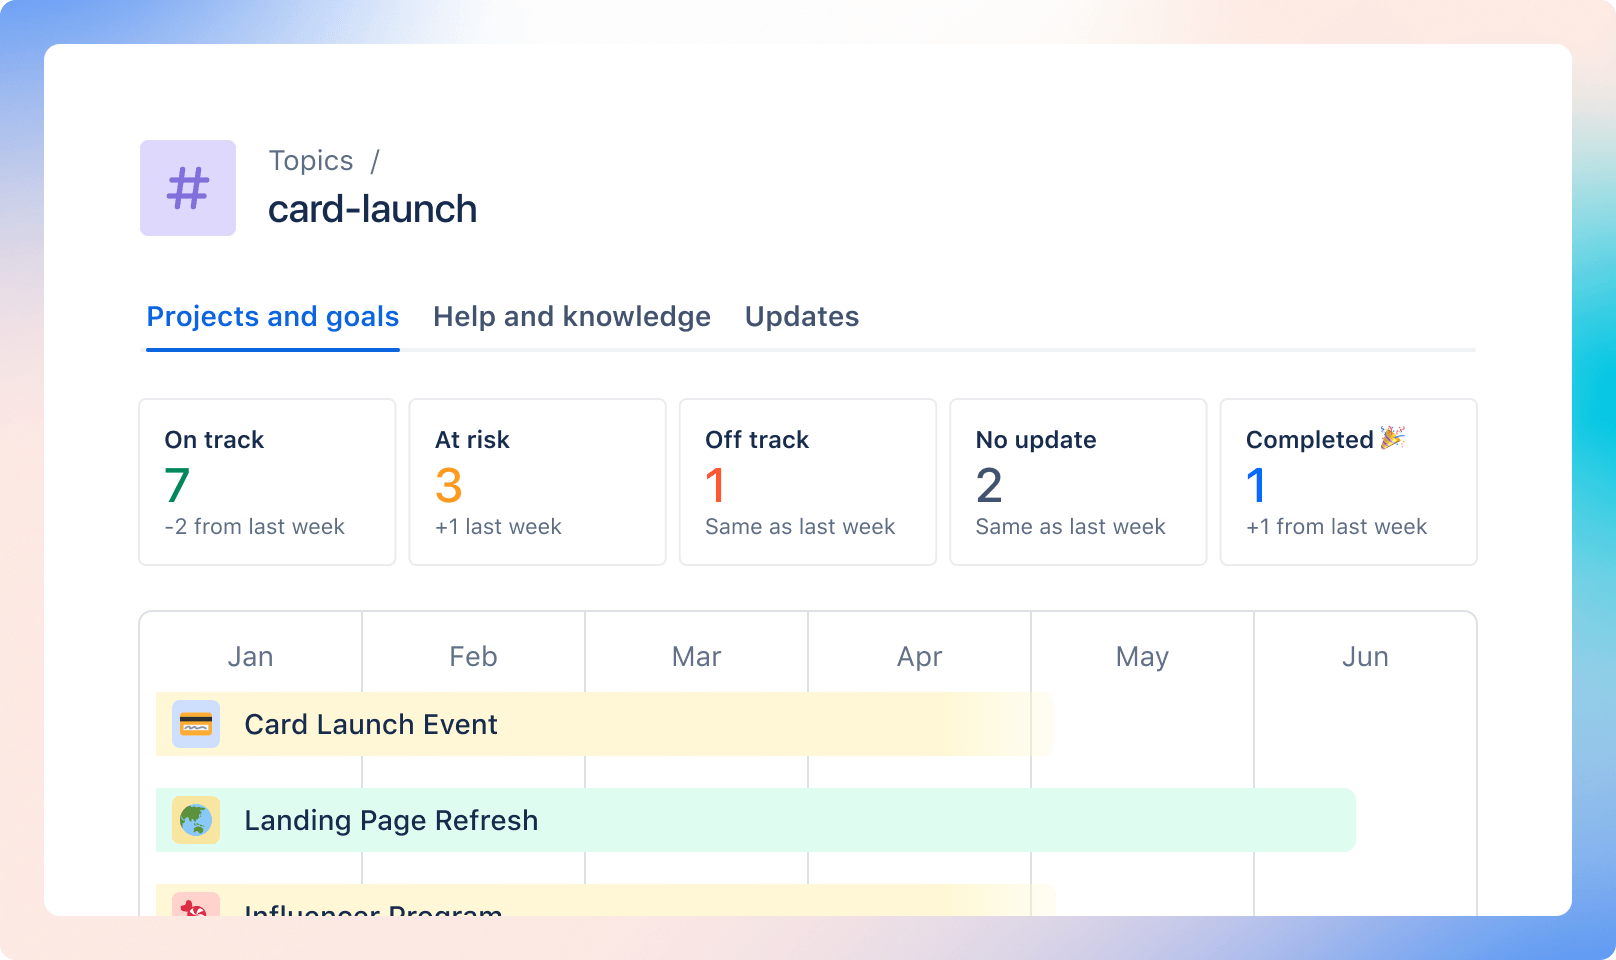Click the card-launch topic title

[x=373, y=209]
